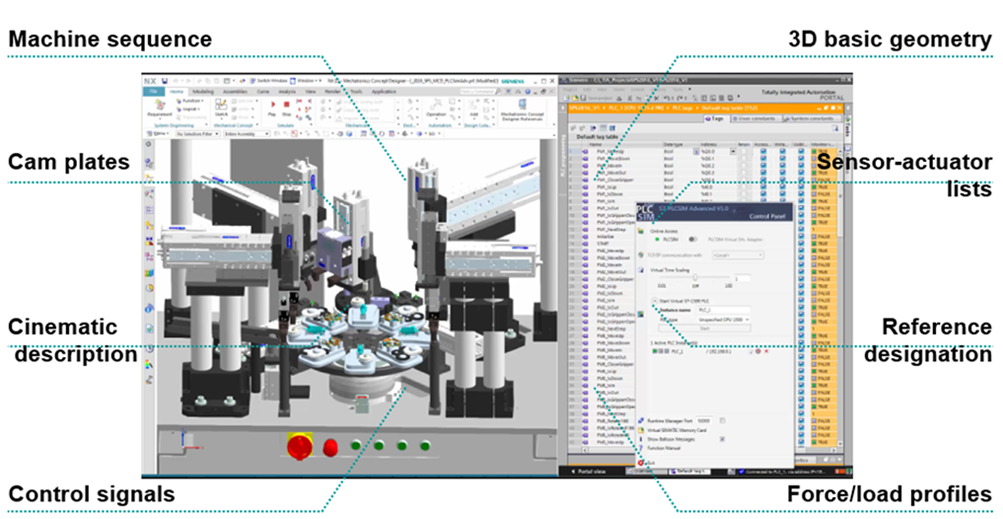Click the Play simulation icon
This screenshot has width=1003, height=519.
tap(272, 106)
